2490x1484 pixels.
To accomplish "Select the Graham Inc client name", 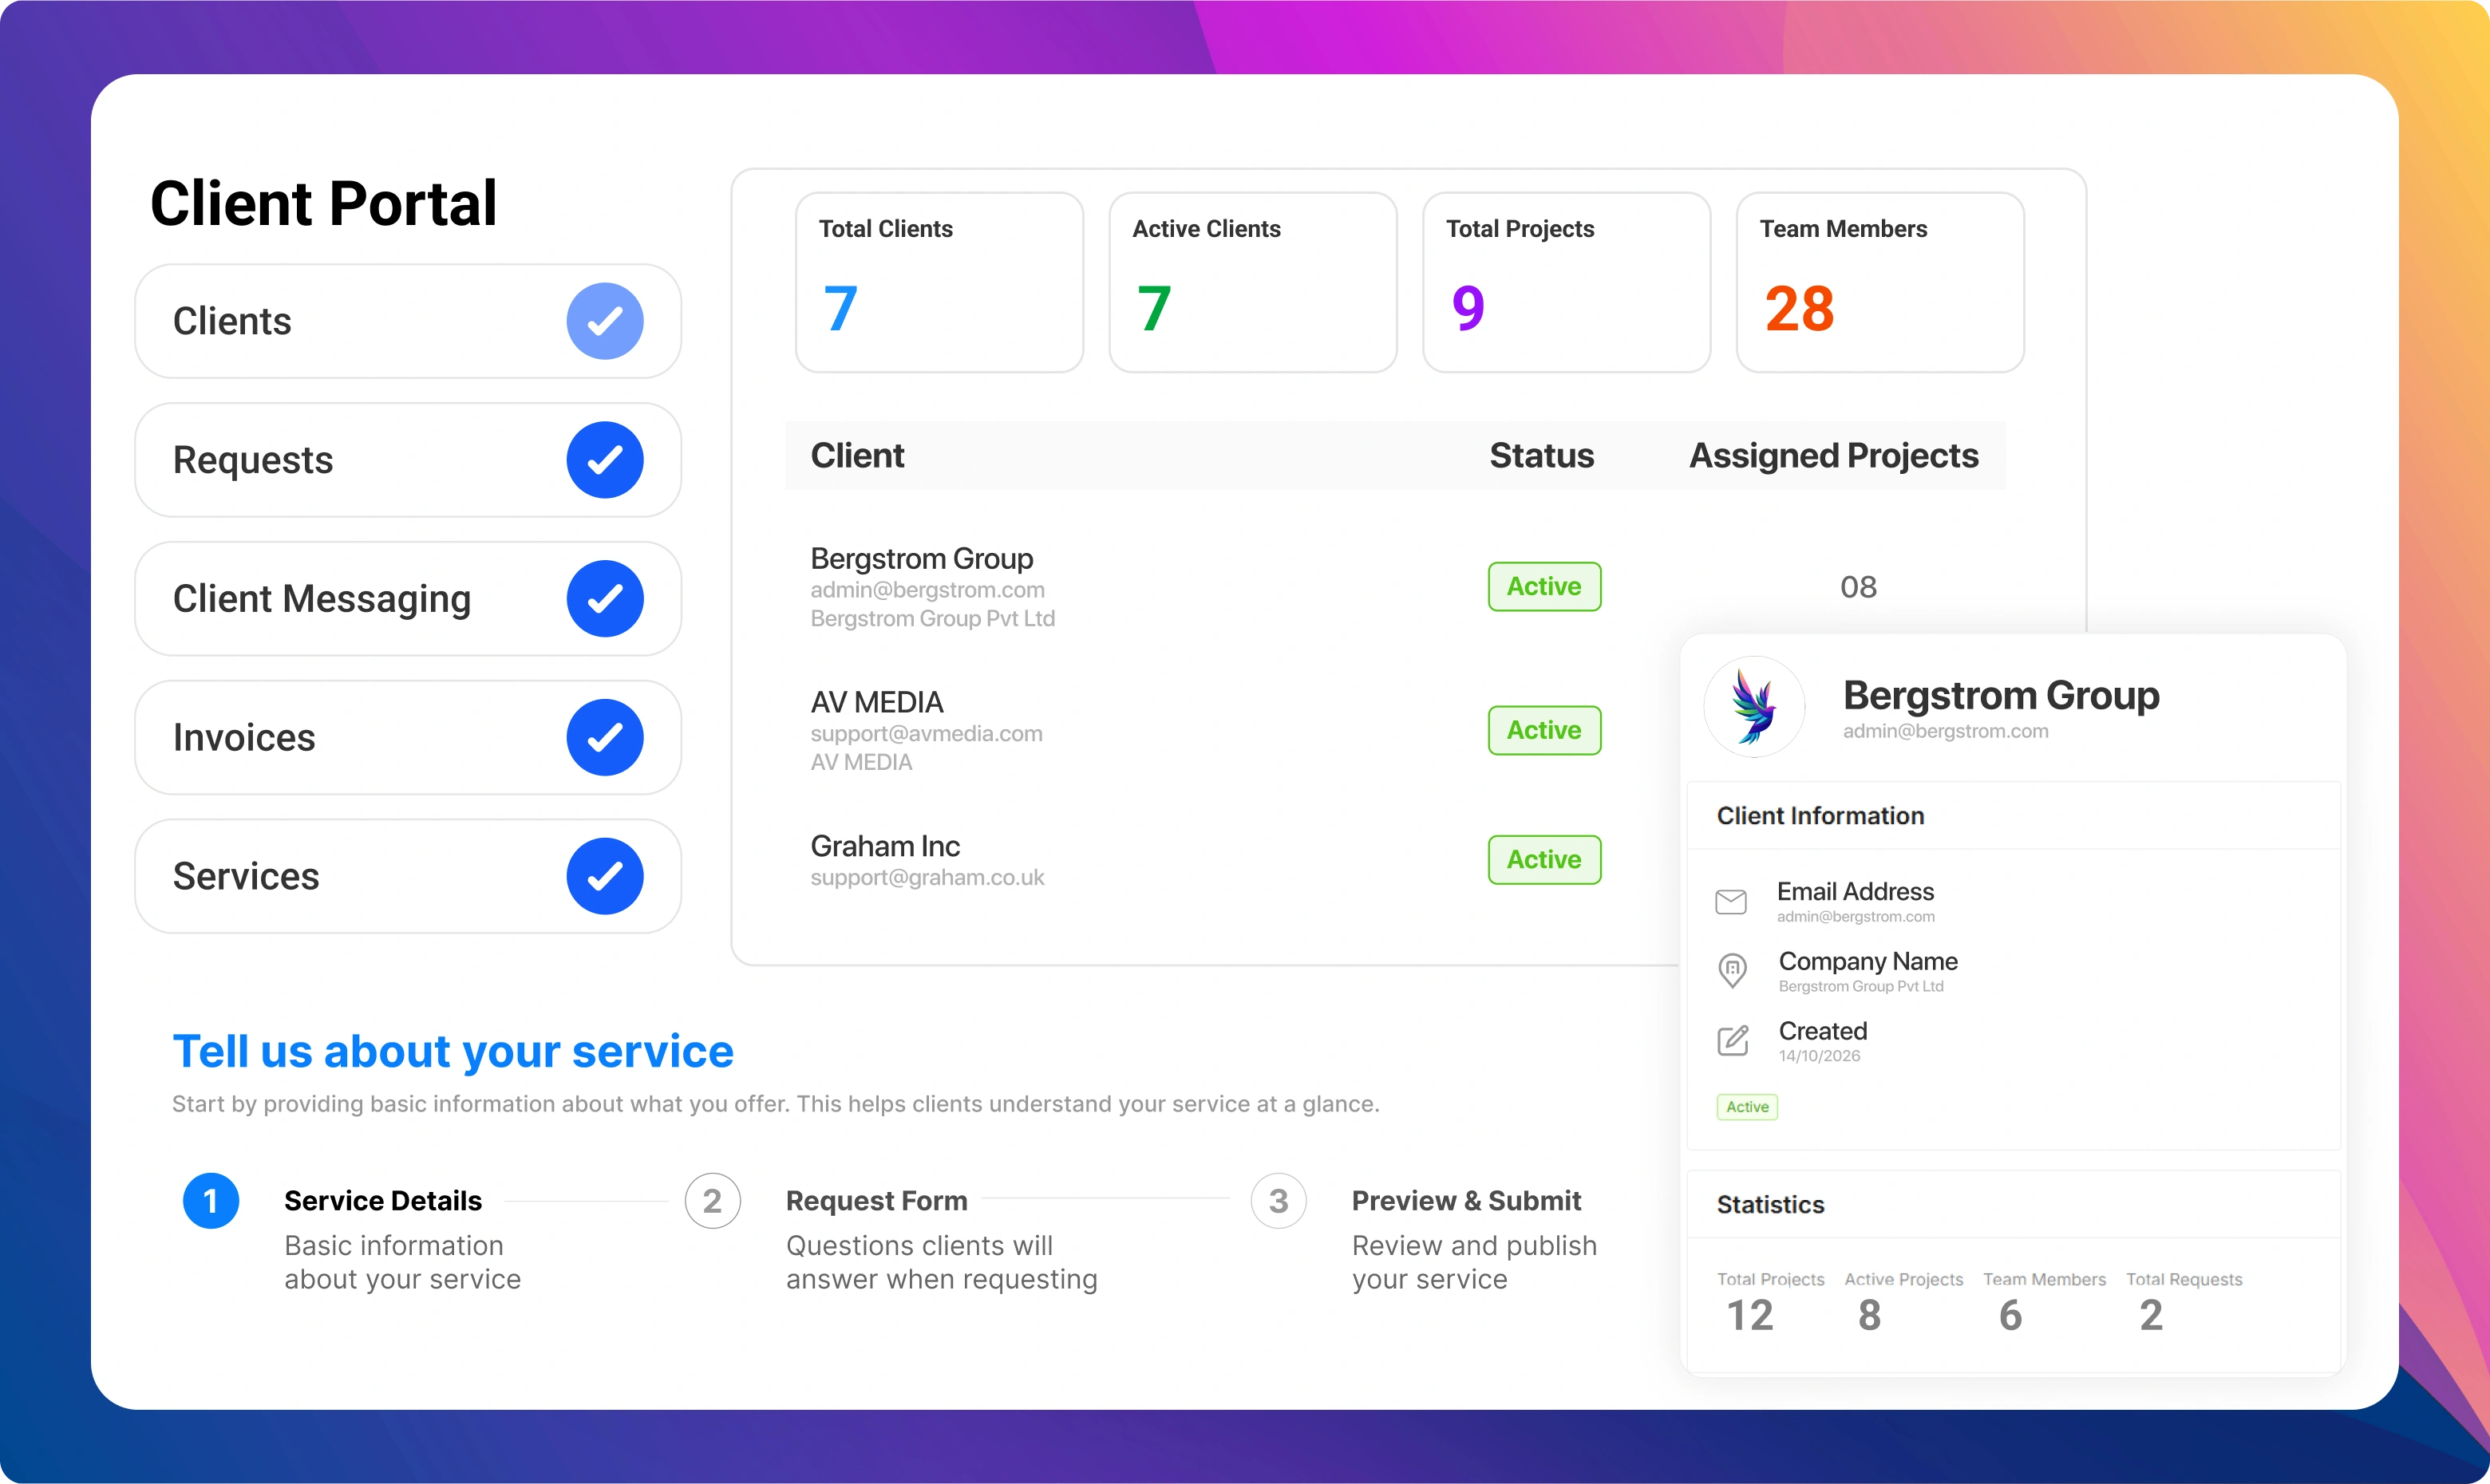I will click(885, 846).
